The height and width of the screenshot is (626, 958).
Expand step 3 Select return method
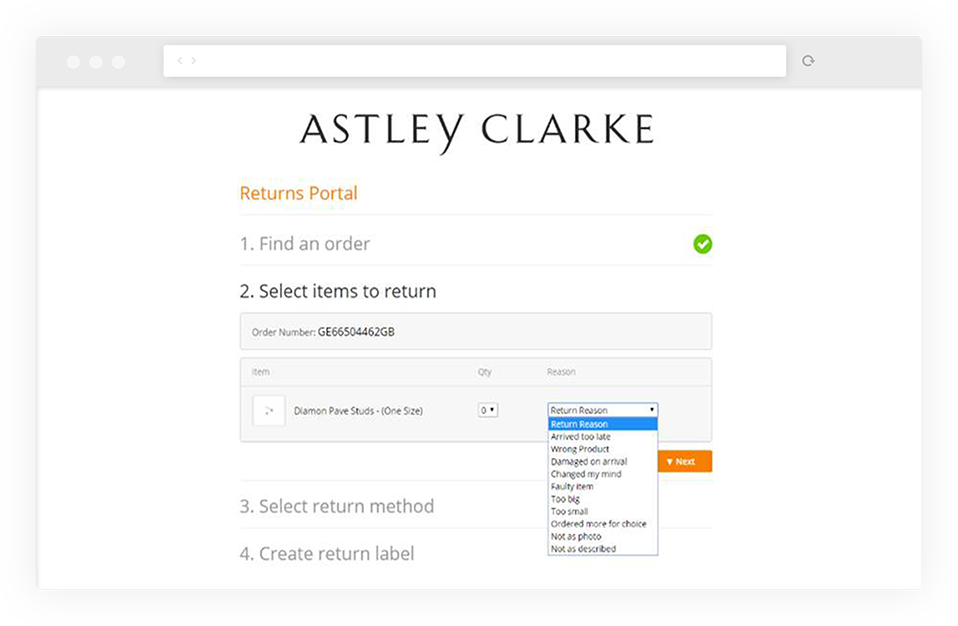pos(337,506)
